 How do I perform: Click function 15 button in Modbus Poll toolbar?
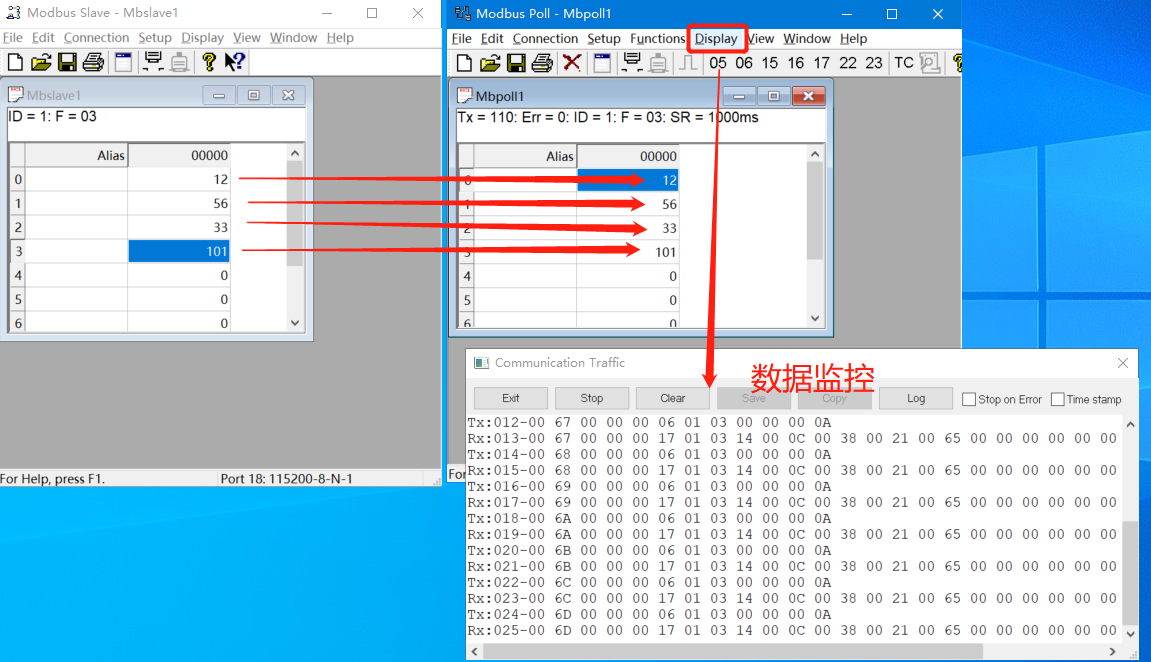tap(769, 63)
